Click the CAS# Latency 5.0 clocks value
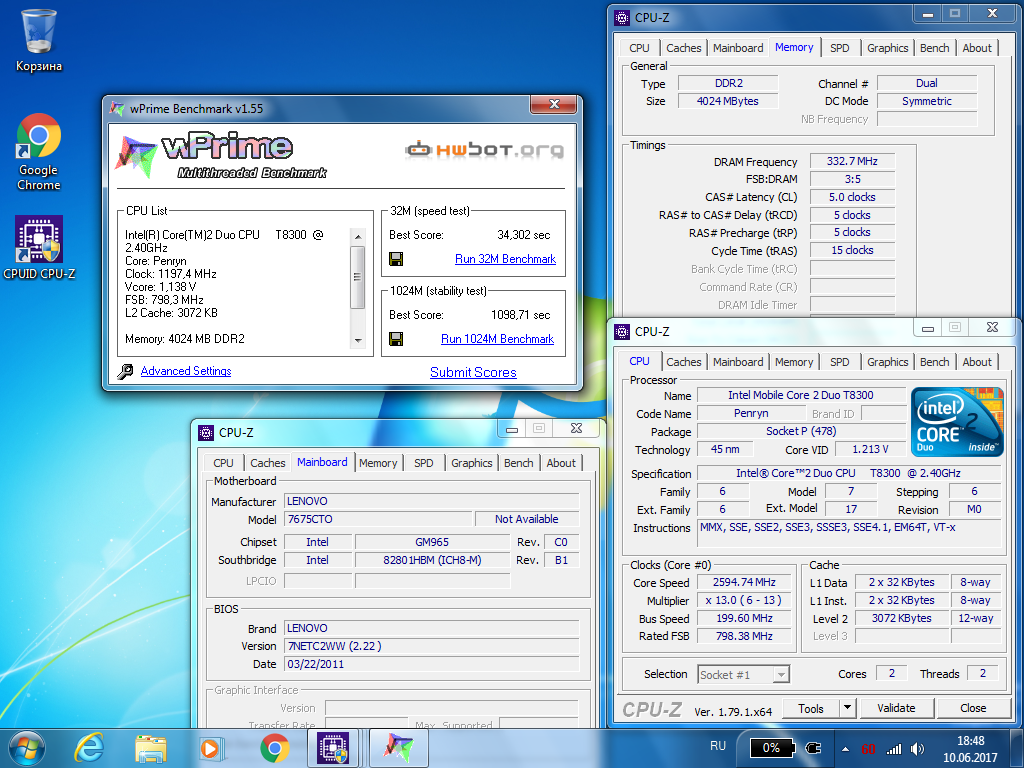The width and height of the screenshot is (1024, 768). click(x=852, y=197)
